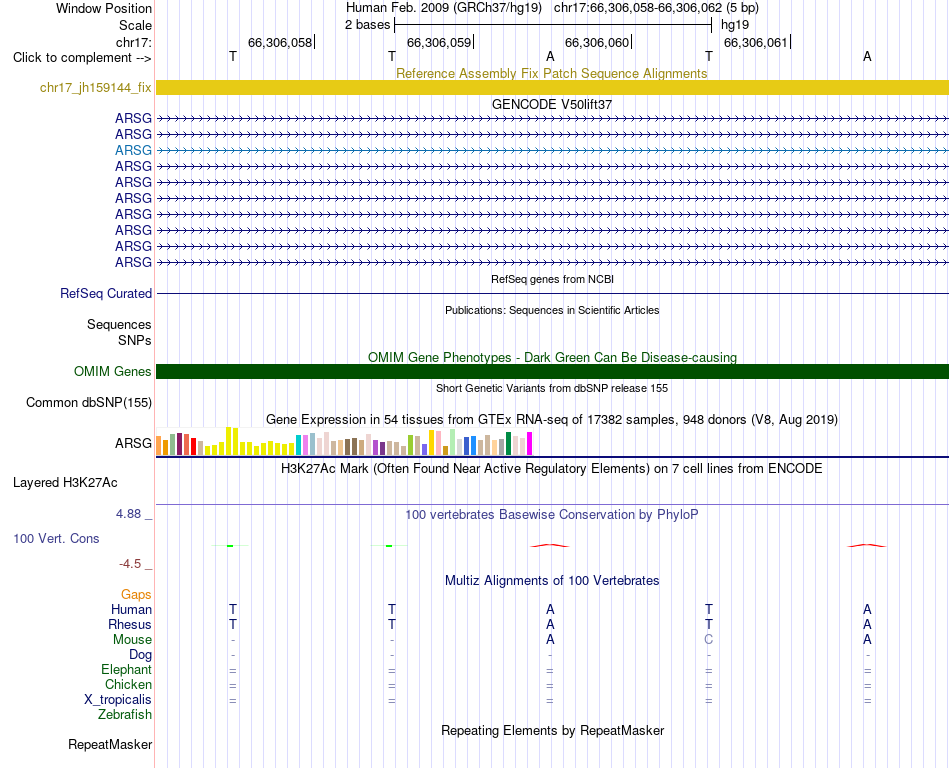
Task: Open the RefSeq genes from NCBI title
Action: tap(552, 279)
